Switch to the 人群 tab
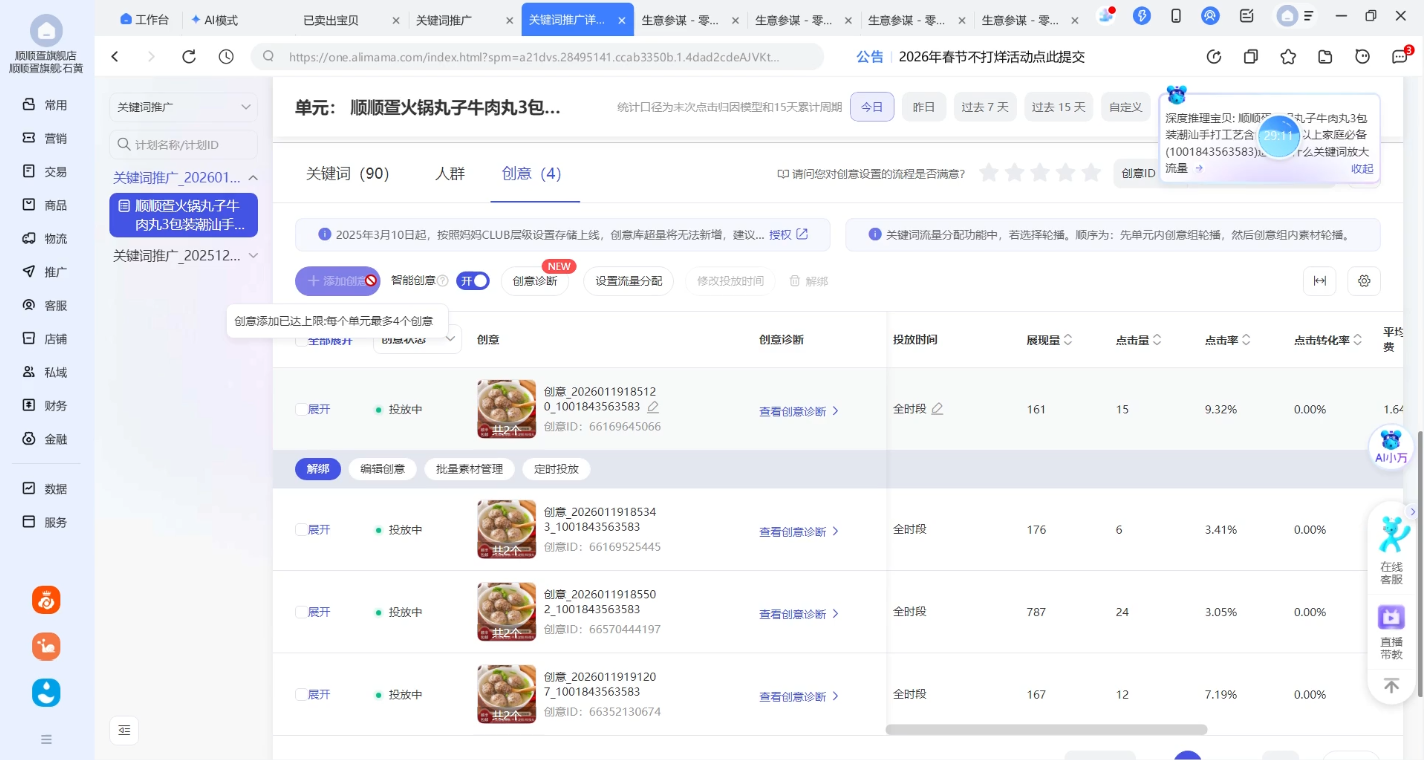 450,173
